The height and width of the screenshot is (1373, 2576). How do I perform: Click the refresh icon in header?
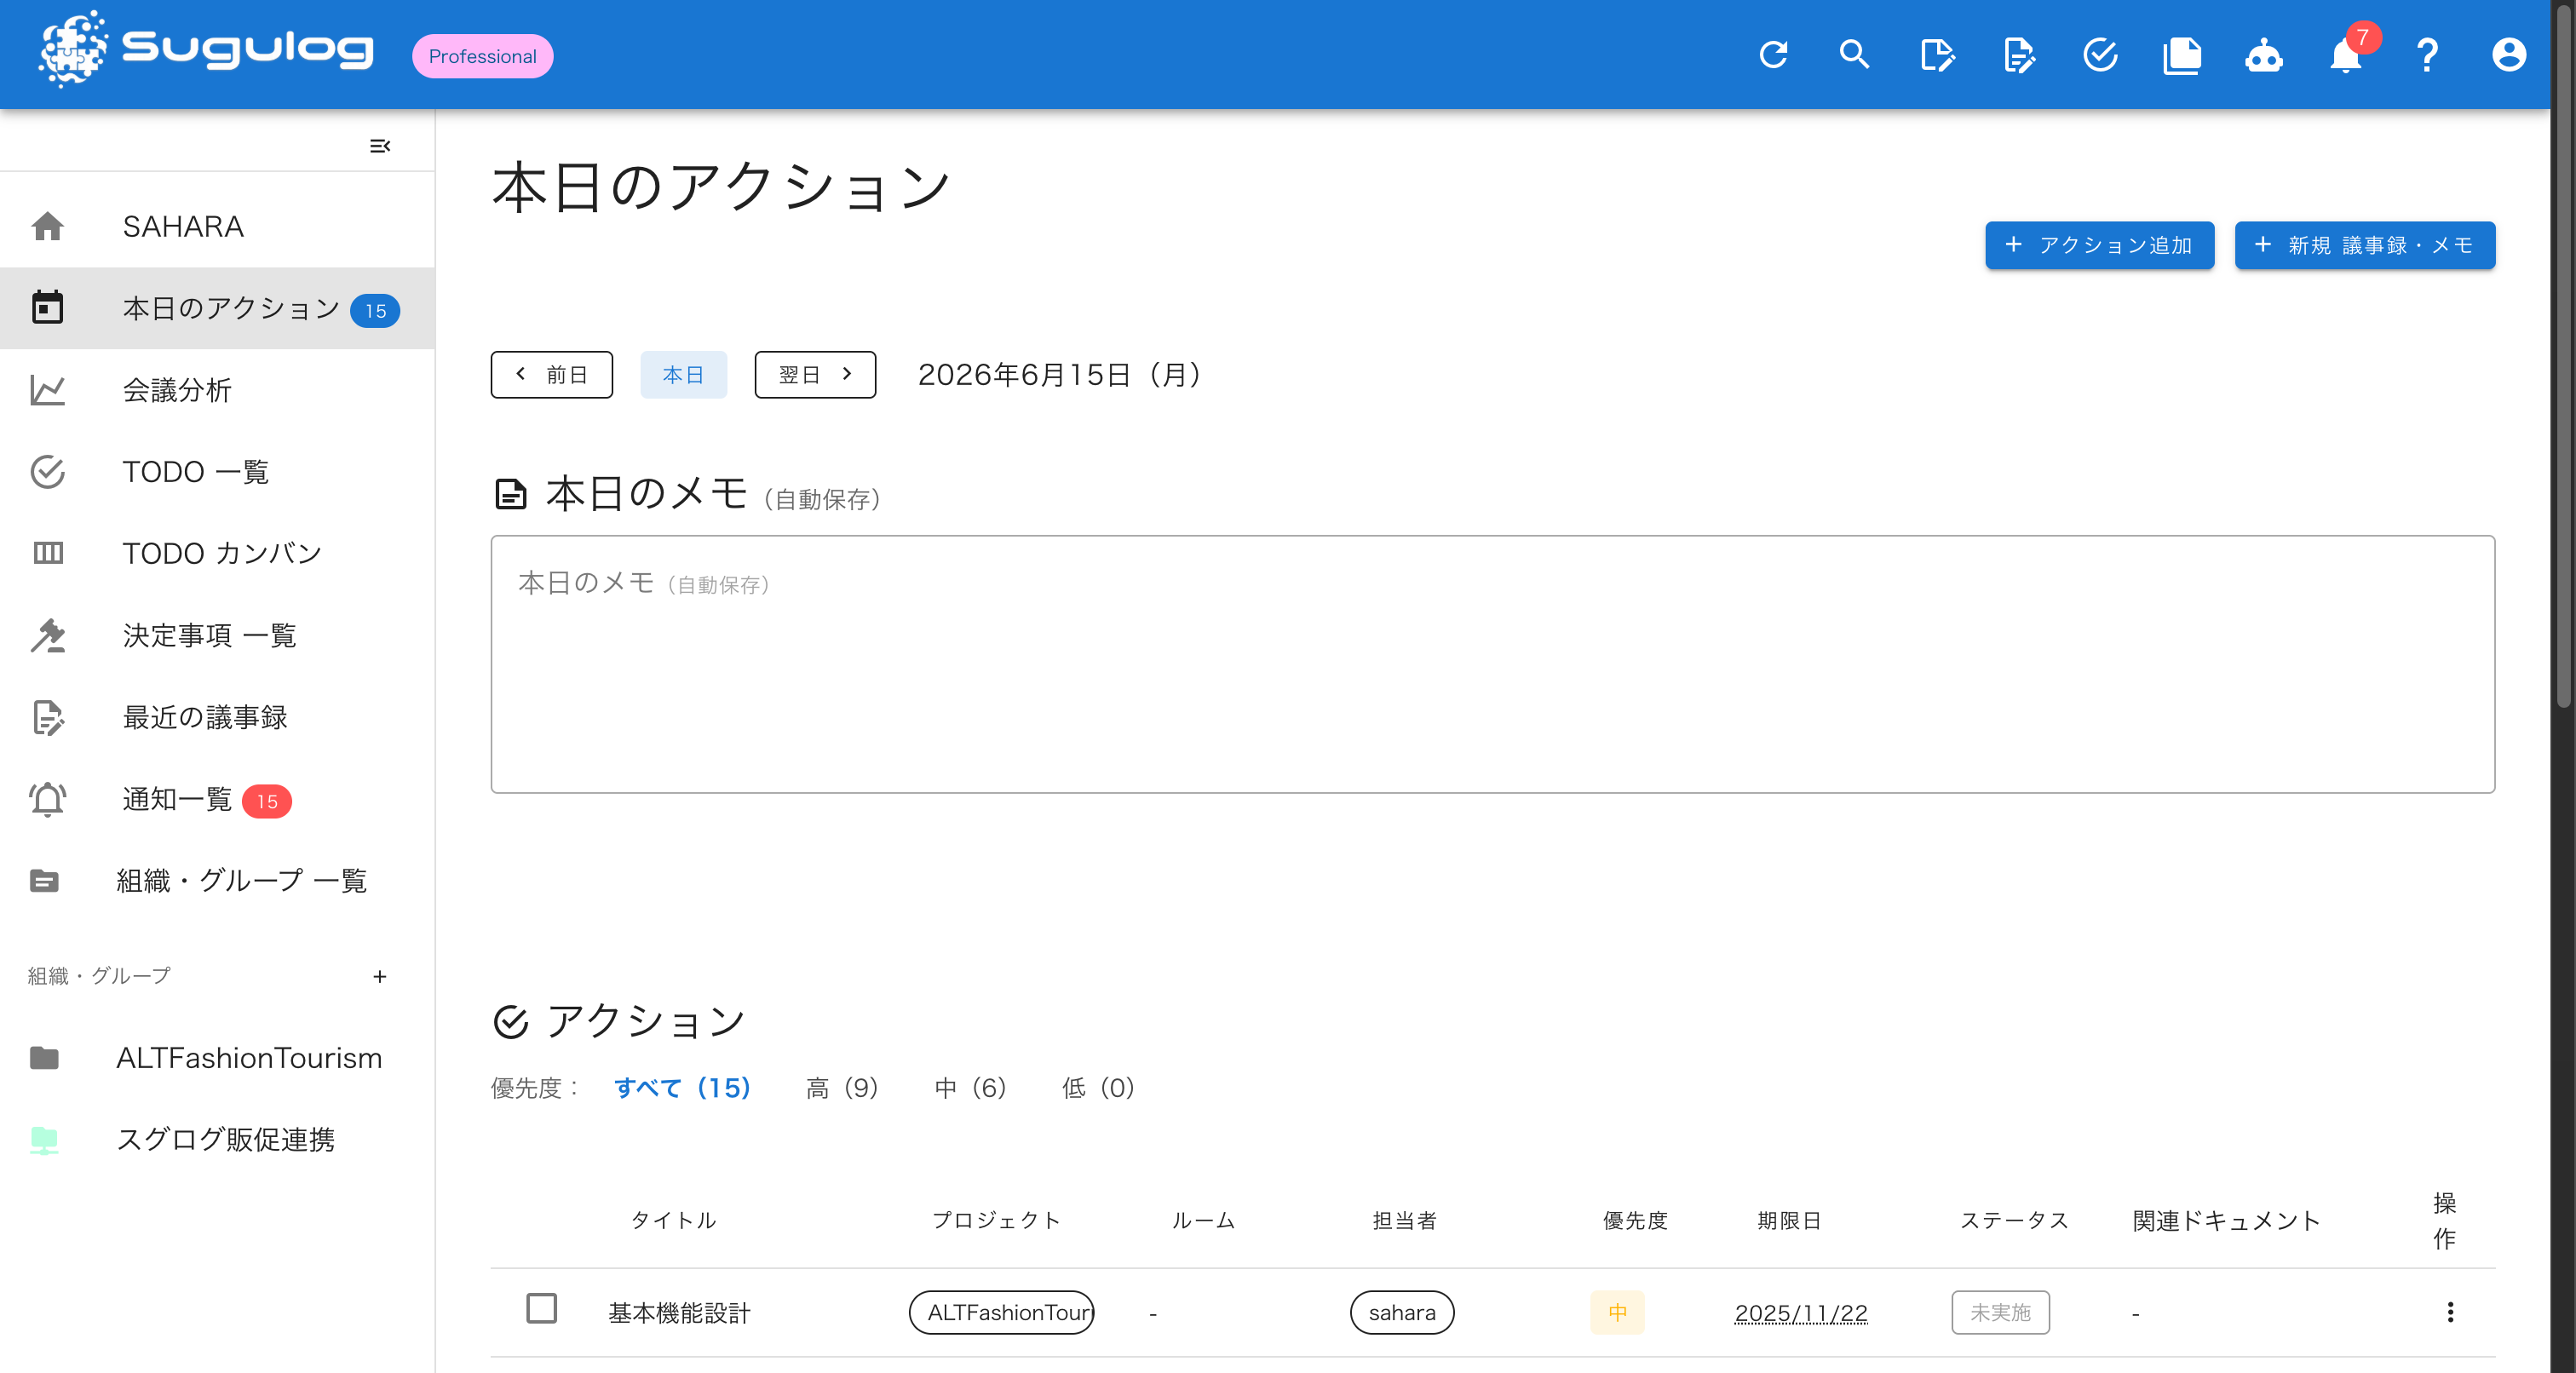click(x=1773, y=55)
